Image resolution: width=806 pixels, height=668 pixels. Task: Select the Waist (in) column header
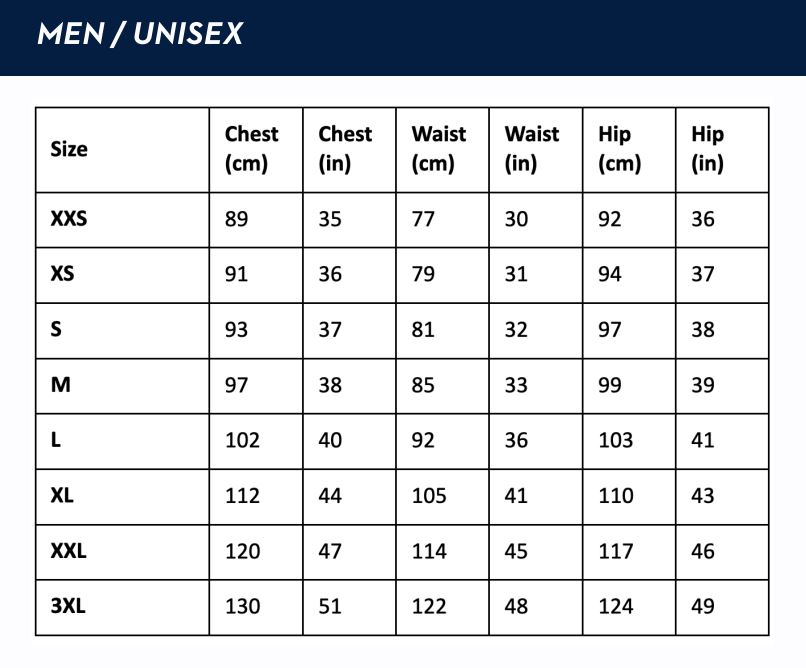coord(532,149)
